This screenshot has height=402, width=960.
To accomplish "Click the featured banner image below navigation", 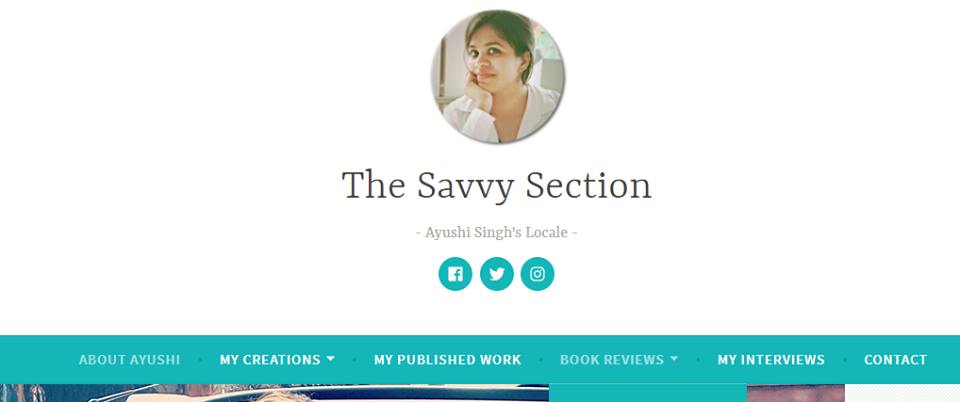I will tap(274, 393).
